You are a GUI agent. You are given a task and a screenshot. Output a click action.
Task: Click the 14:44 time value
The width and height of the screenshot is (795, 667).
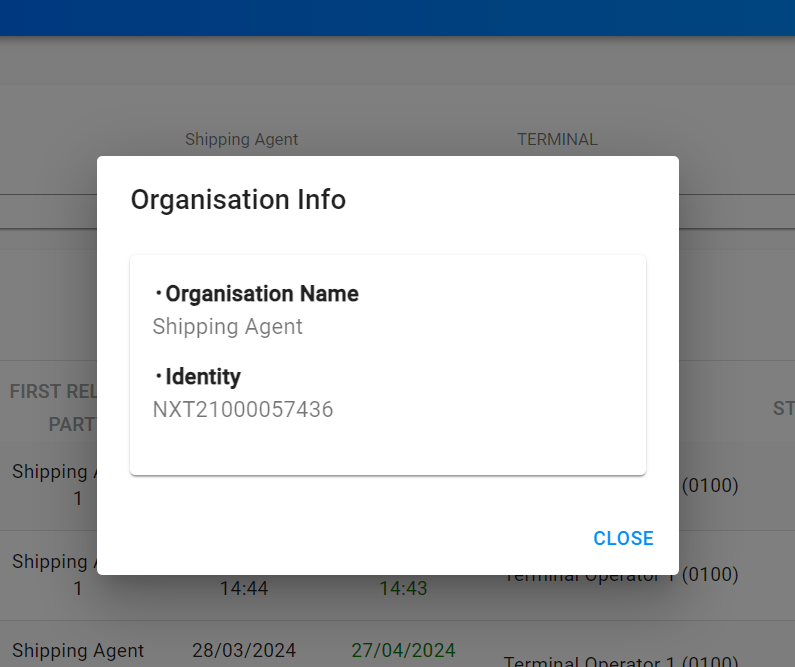click(x=244, y=589)
